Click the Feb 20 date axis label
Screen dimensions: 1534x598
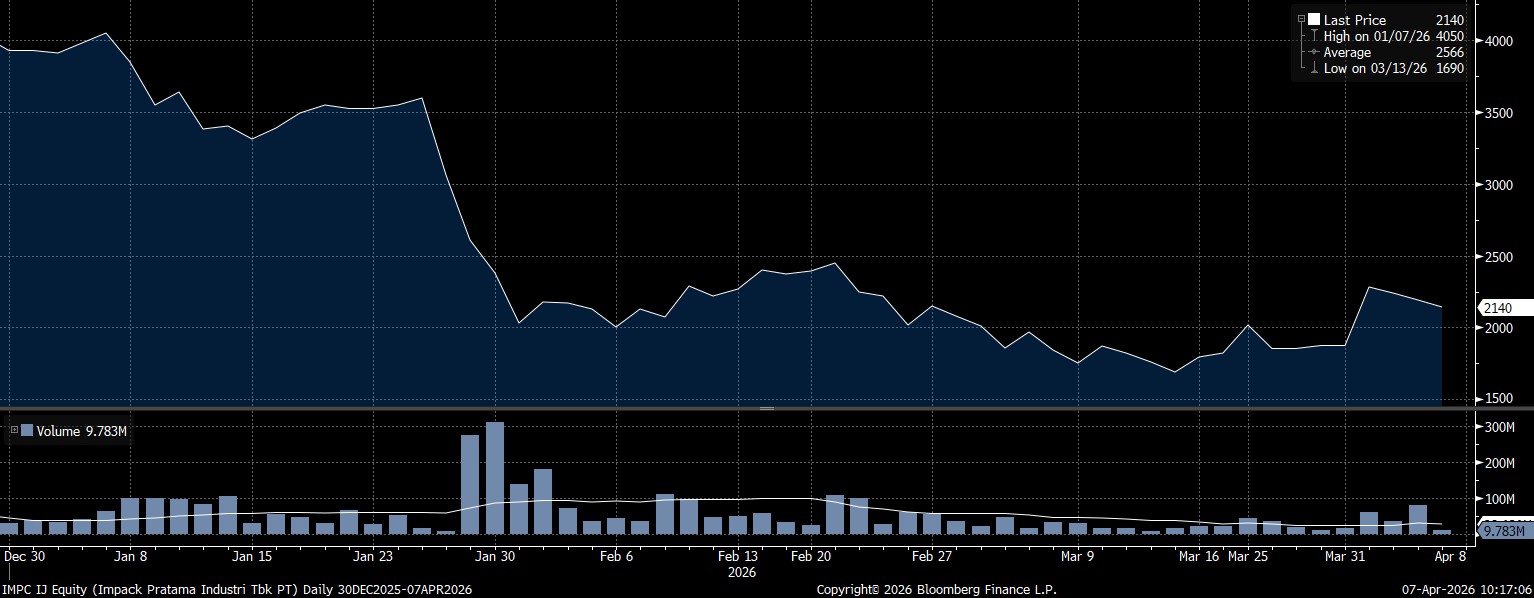pyautogui.click(x=810, y=555)
